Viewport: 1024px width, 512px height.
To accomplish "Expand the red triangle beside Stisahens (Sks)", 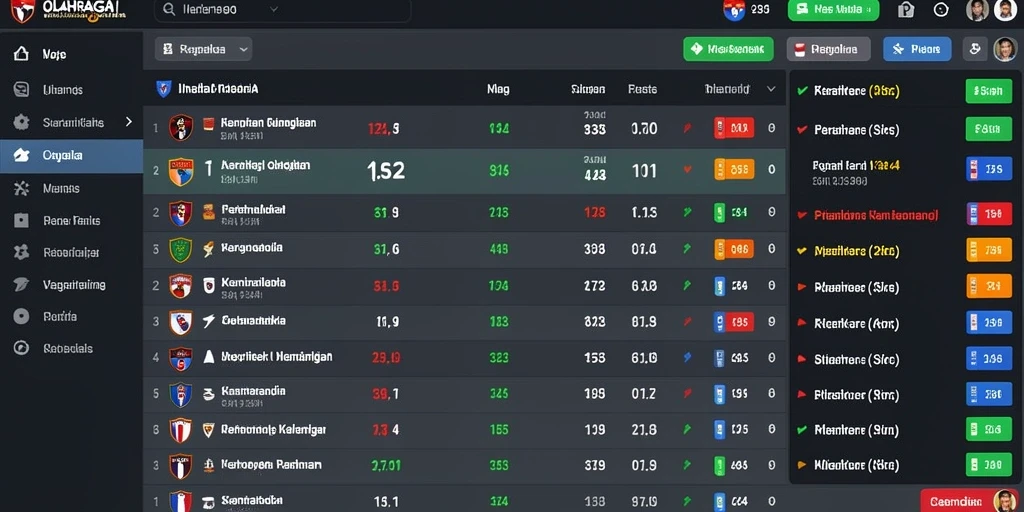I will coord(803,359).
